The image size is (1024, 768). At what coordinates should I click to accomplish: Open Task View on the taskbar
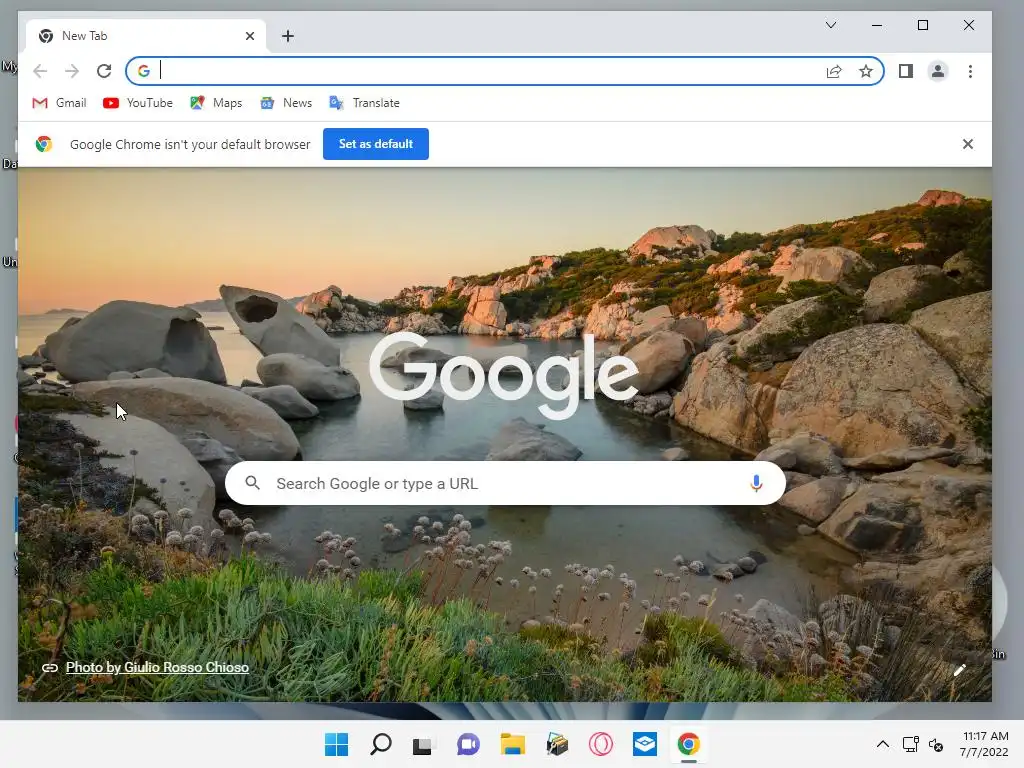[423, 744]
